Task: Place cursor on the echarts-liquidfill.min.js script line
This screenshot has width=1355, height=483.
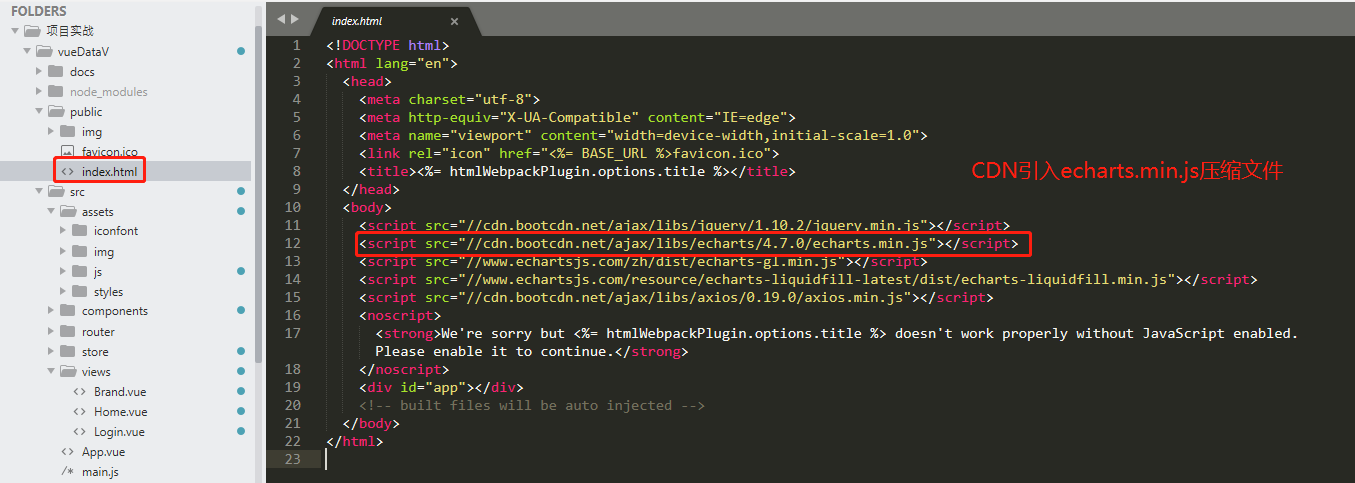Action: 808,279
